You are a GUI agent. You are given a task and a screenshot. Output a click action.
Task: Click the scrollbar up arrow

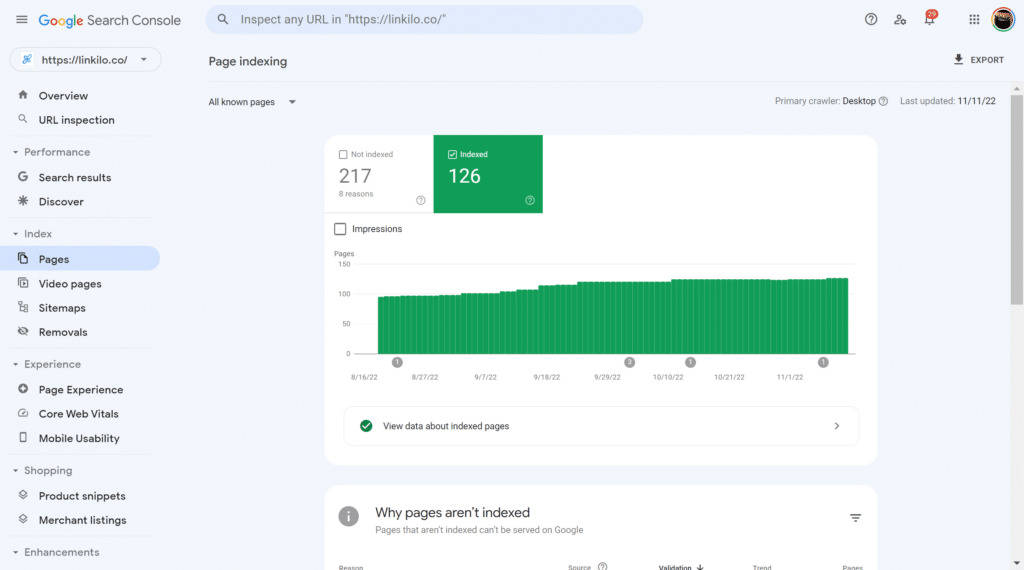(x=1016, y=88)
